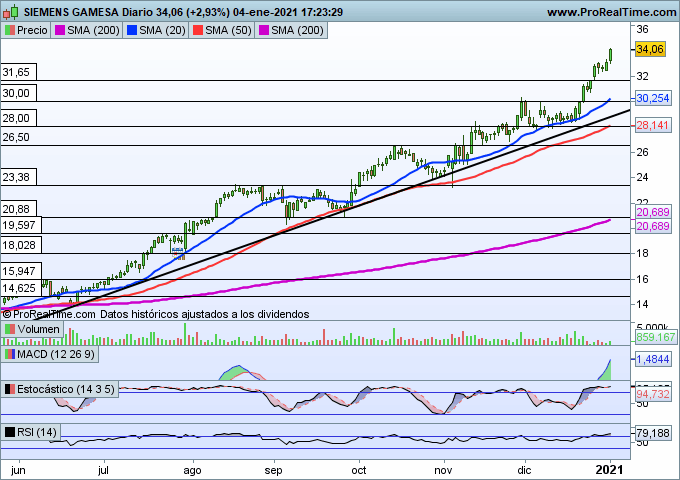
Task: Click the 18 price axis value
Action: (642, 253)
